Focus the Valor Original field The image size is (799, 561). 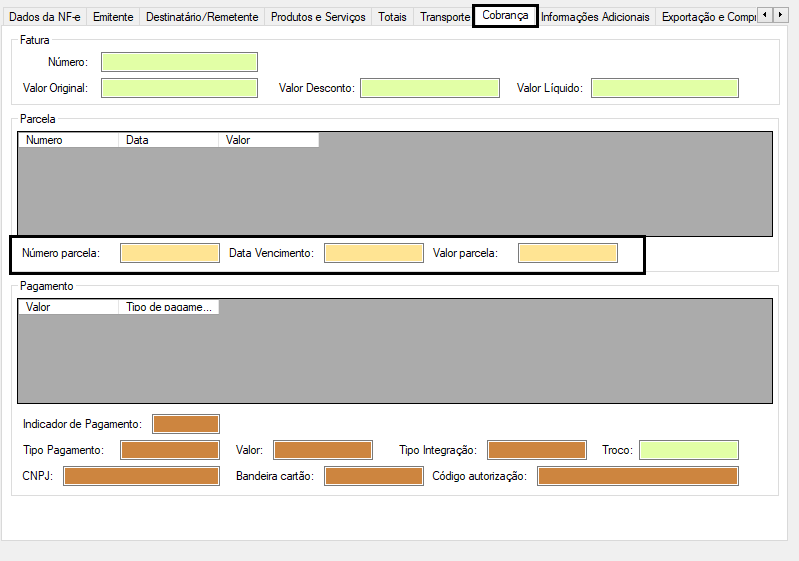(x=179, y=88)
